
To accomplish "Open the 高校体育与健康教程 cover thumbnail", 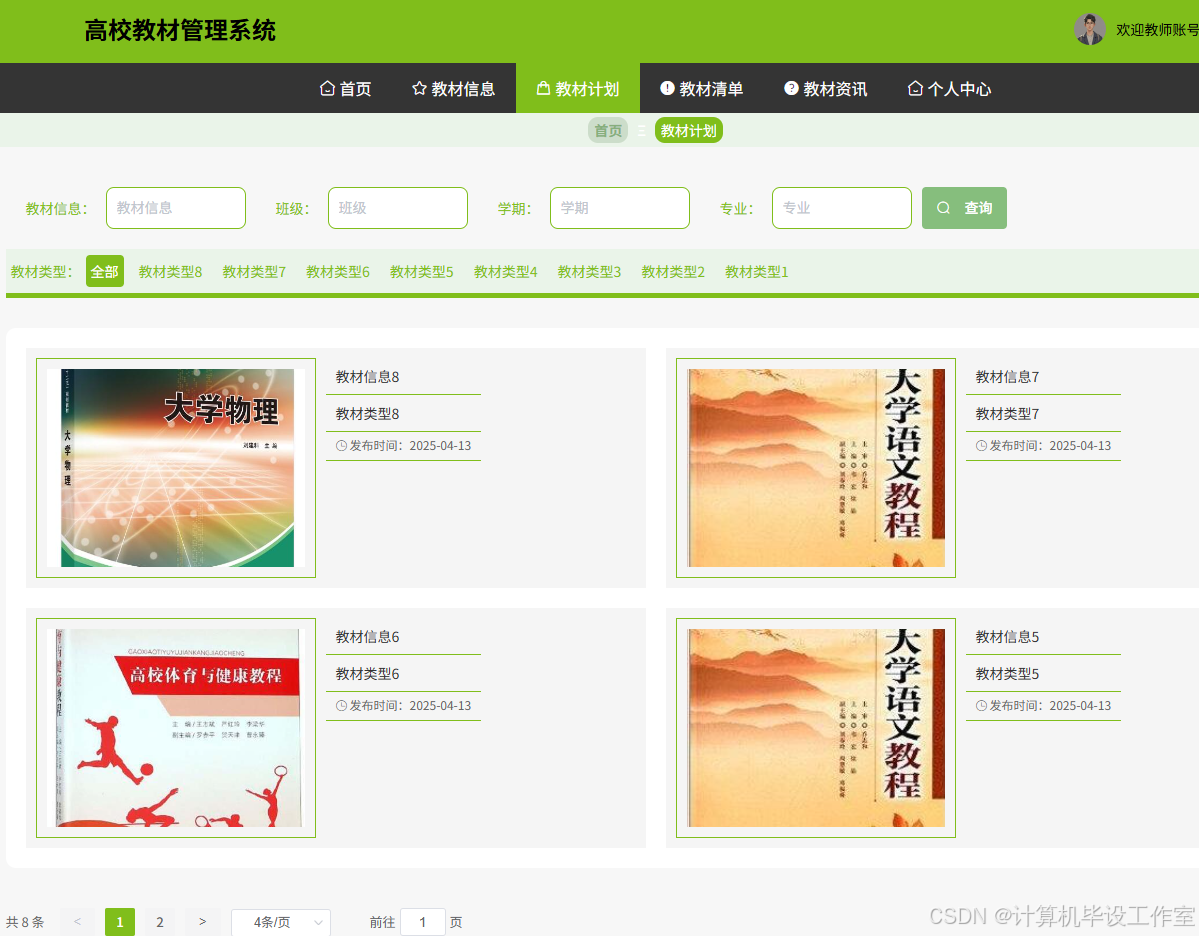I will (x=176, y=728).
